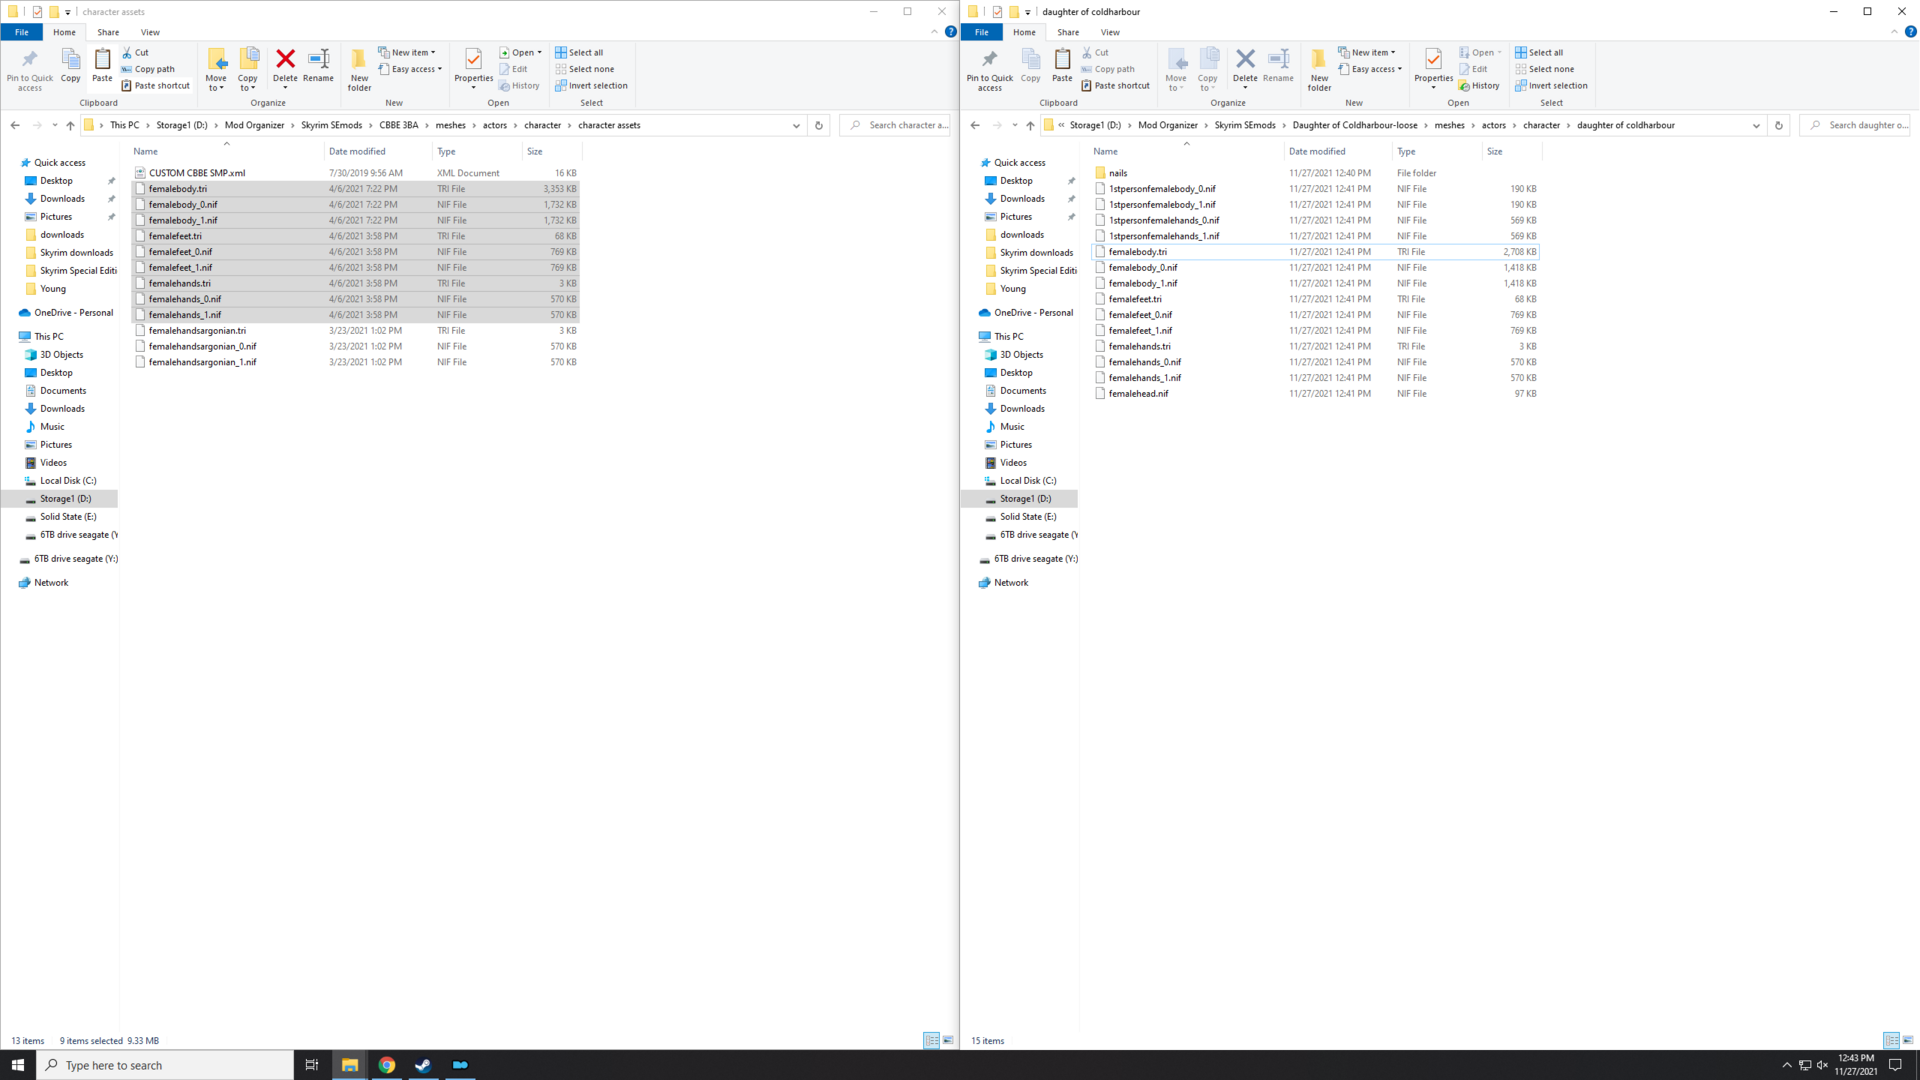Open New item dropdown in right window

1367,53
